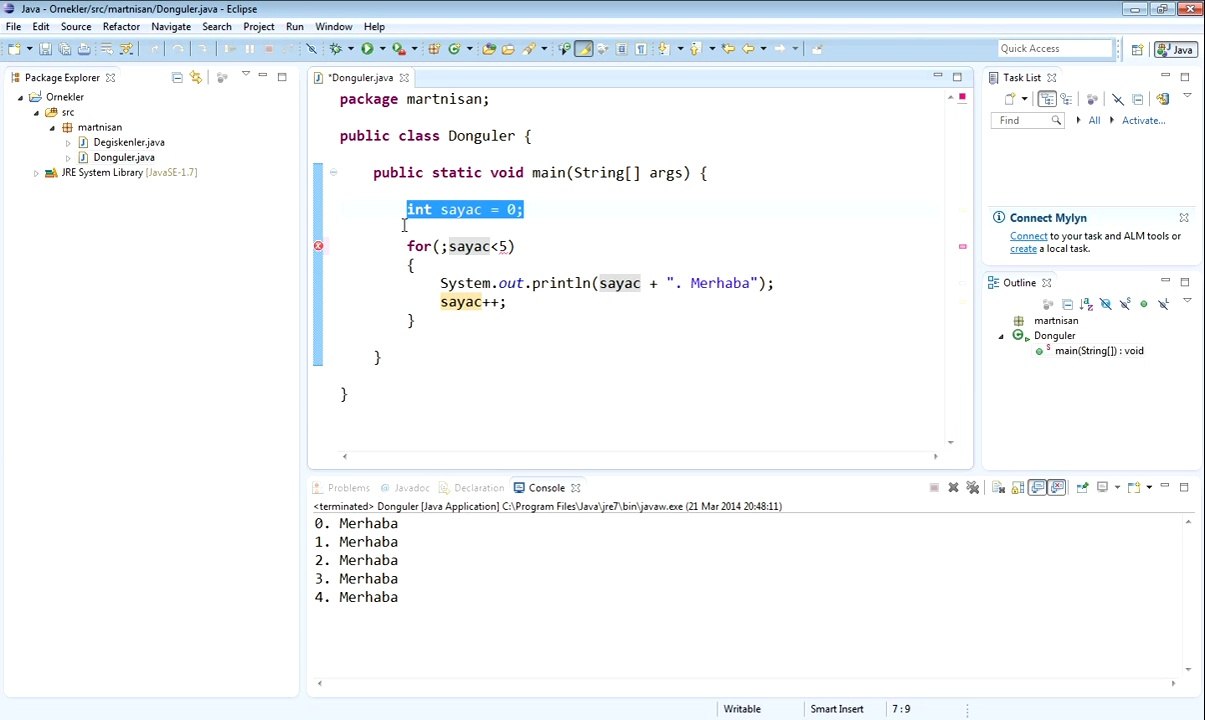Collapse the Ornekler project tree node

(x=20, y=97)
